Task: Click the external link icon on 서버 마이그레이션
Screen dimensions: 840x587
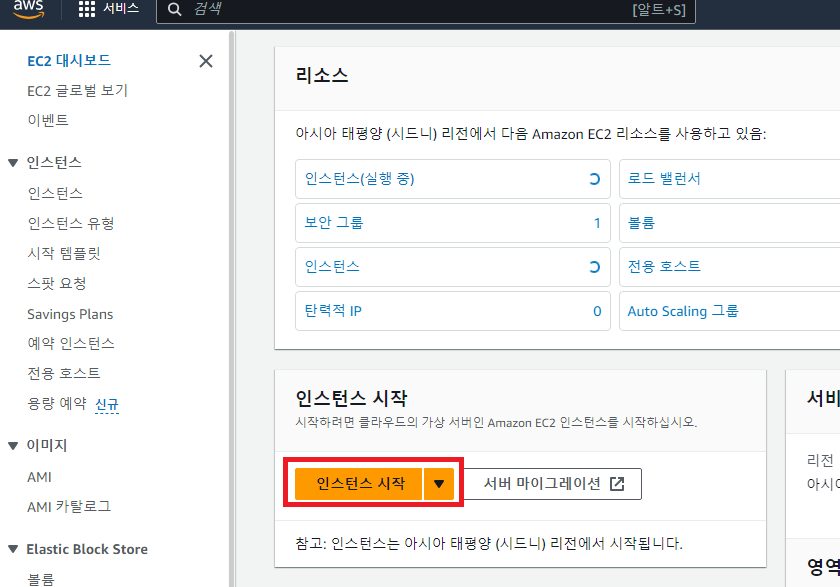Action: 617,484
